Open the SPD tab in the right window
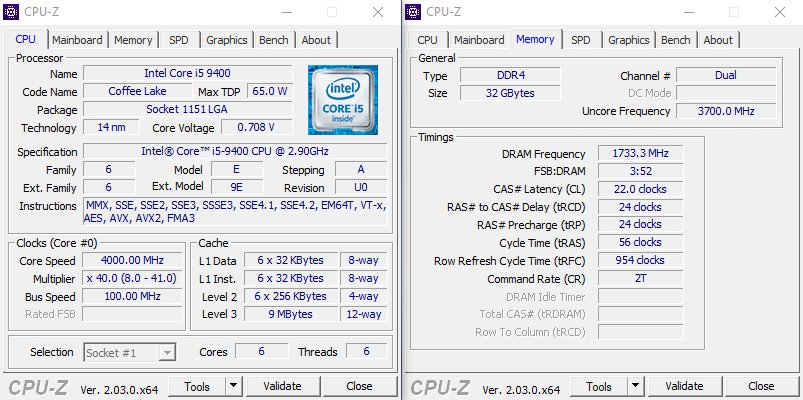This screenshot has height=400, width=803. 581,40
